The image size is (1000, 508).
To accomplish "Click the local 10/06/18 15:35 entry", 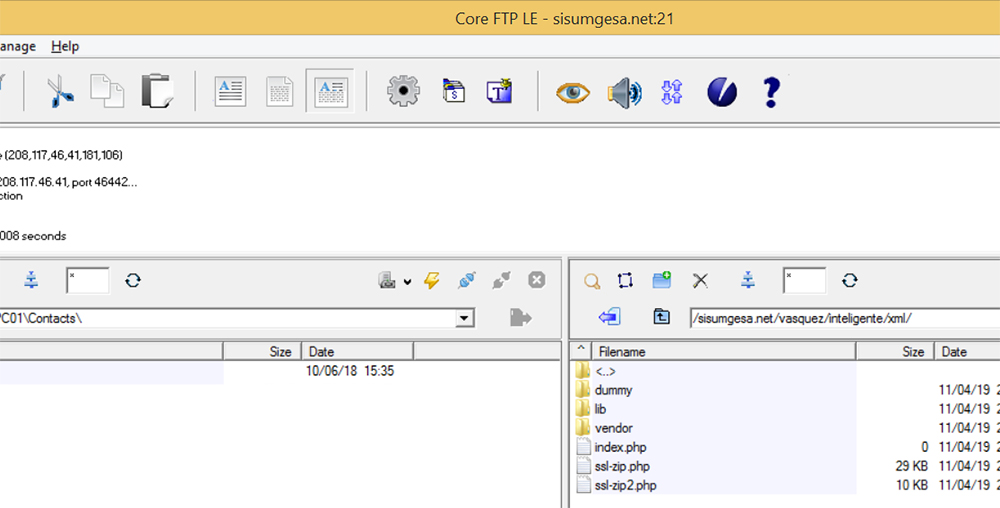I will click(x=349, y=371).
